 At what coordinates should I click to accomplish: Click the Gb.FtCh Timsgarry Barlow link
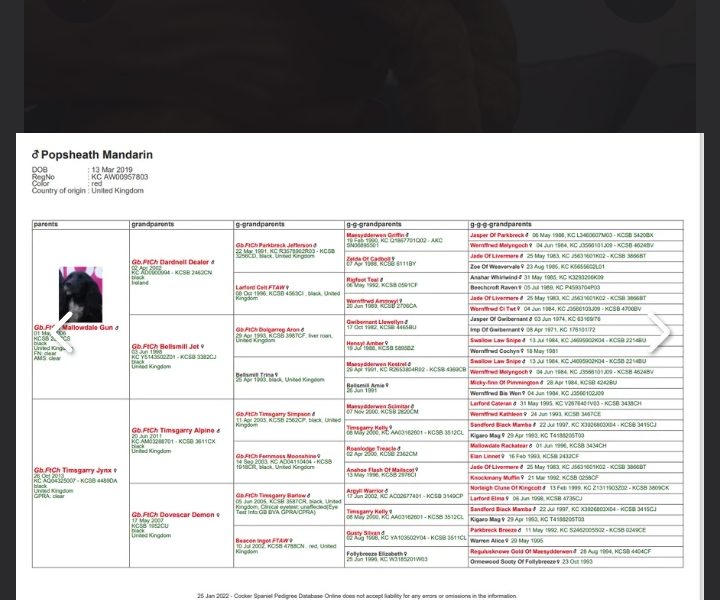tap(271, 495)
